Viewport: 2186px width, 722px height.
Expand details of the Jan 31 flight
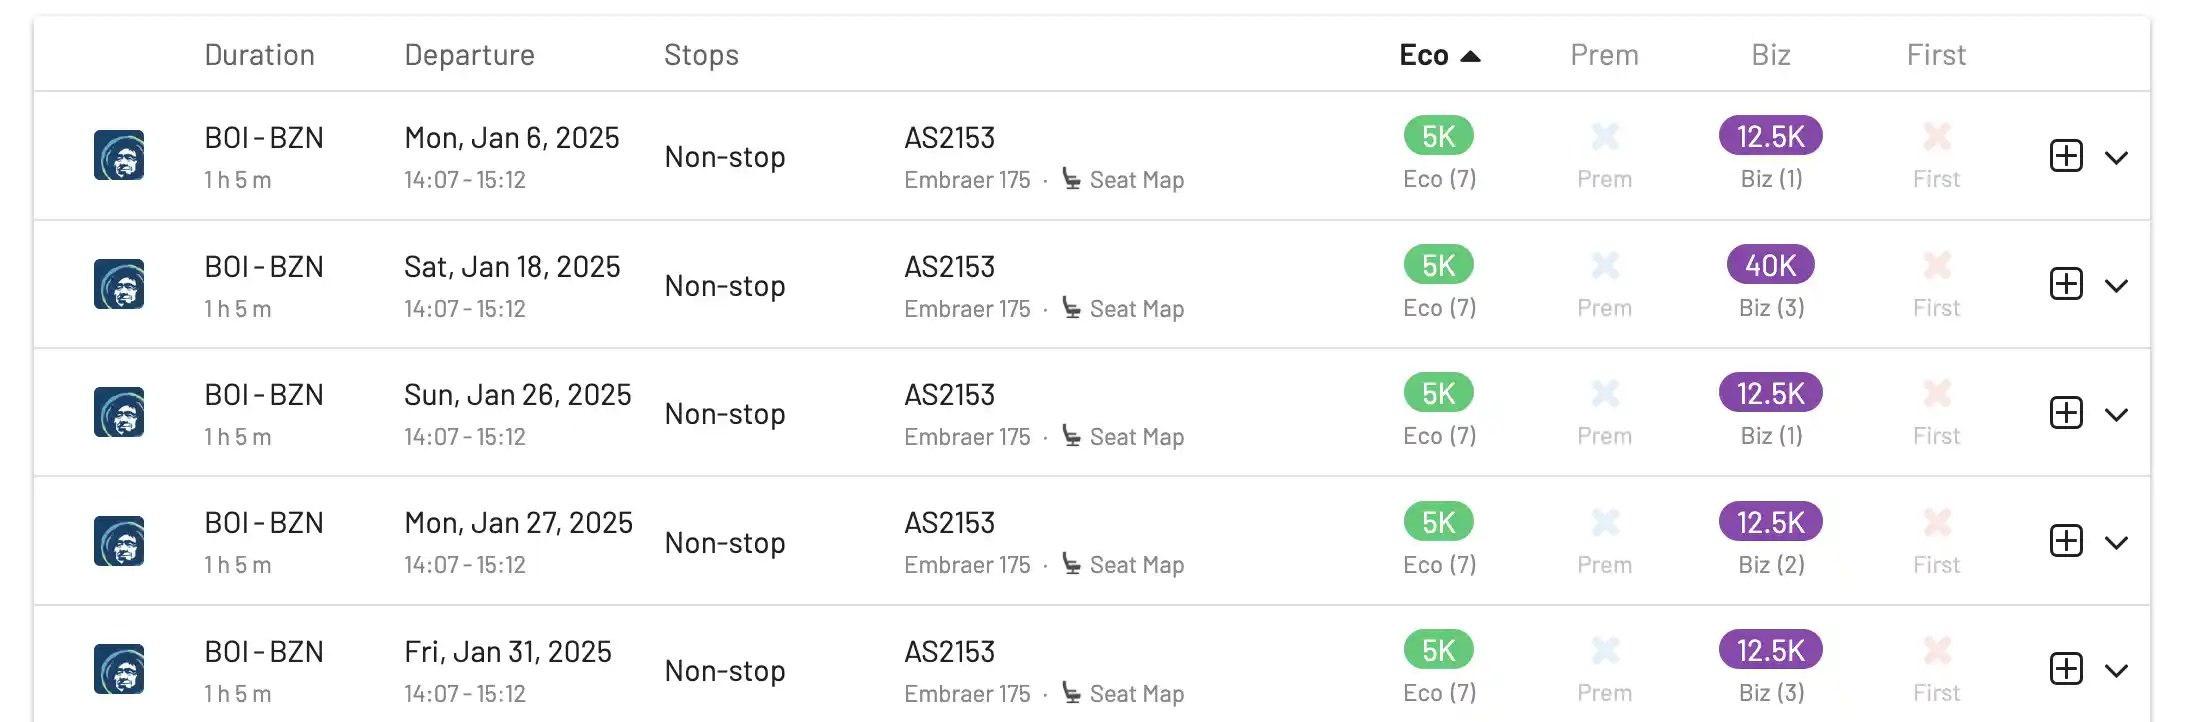[x=2116, y=671]
